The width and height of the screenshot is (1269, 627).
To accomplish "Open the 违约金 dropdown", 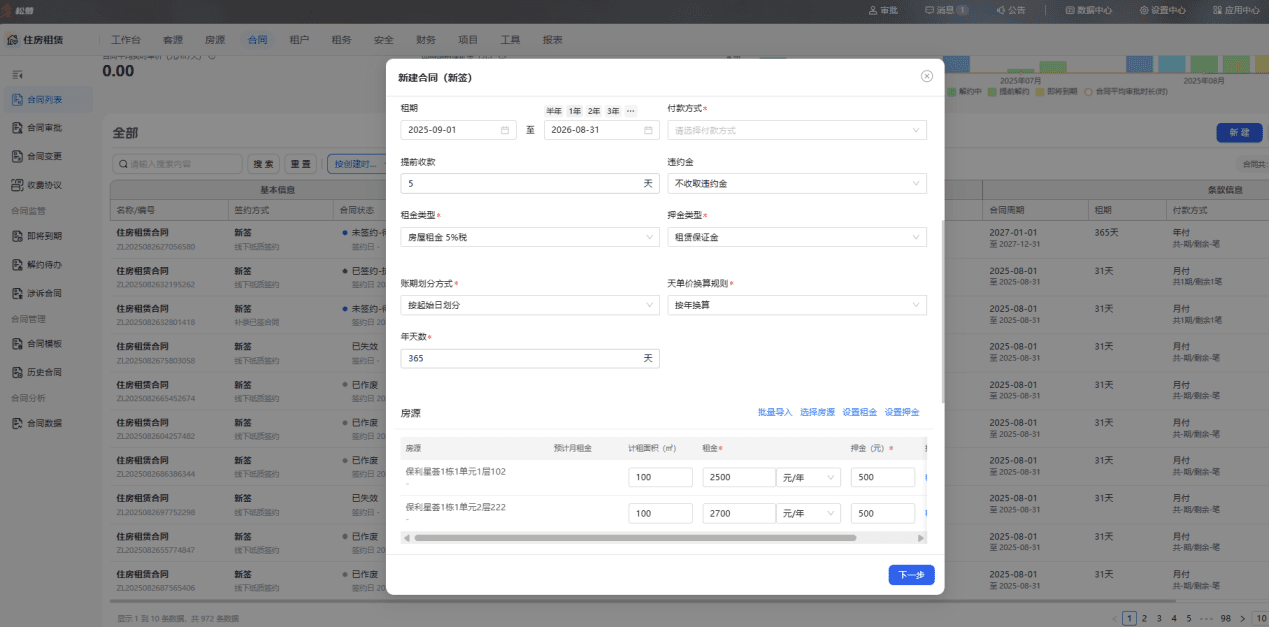I will [x=797, y=184].
